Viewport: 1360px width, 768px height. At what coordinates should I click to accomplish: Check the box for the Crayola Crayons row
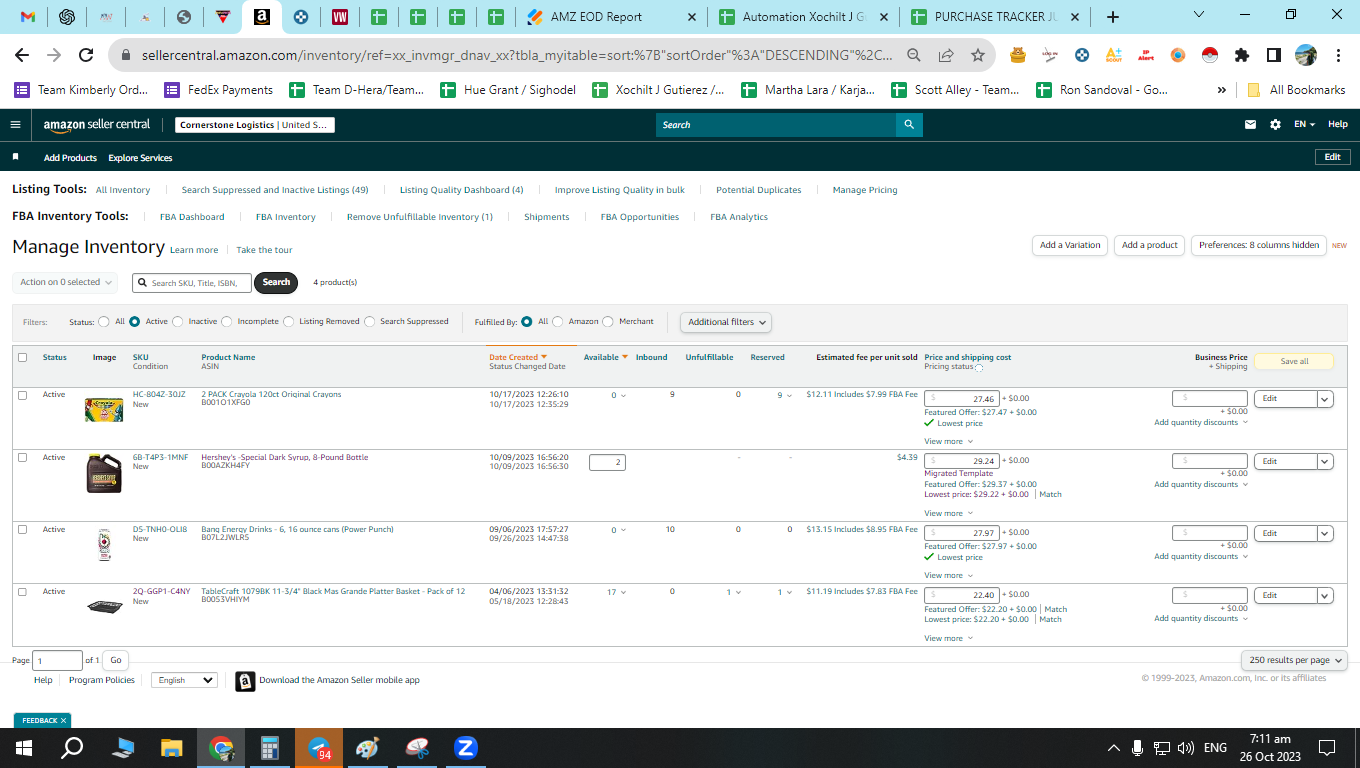(x=22, y=395)
